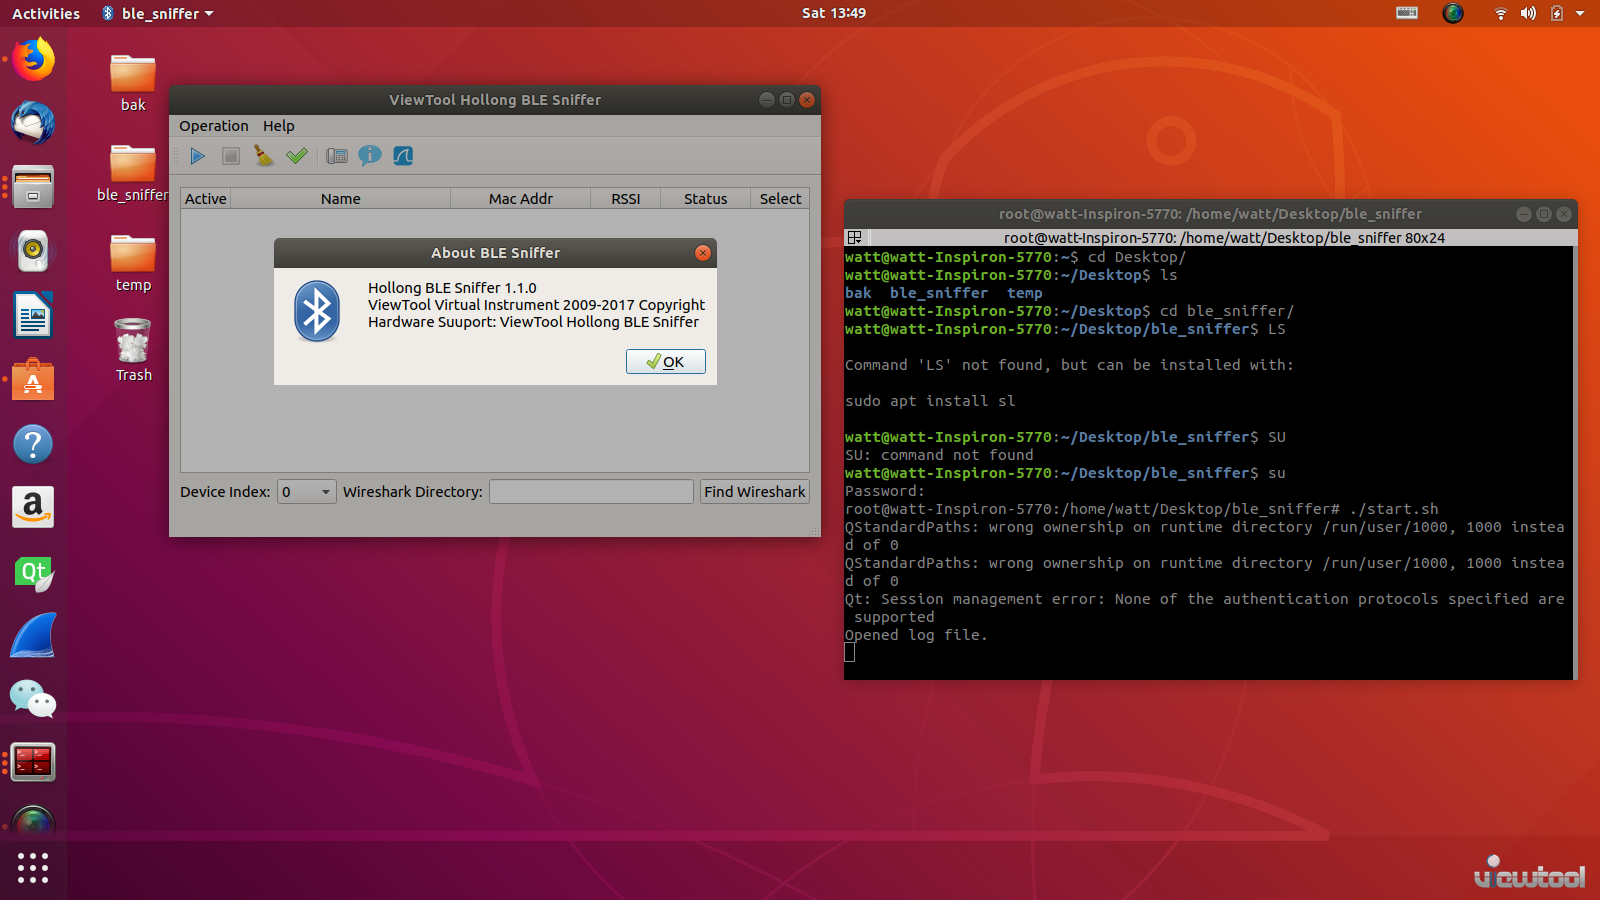The height and width of the screenshot is (900, 1600).
Task: Click the Active column header
Action: click(x=206, y=199)
